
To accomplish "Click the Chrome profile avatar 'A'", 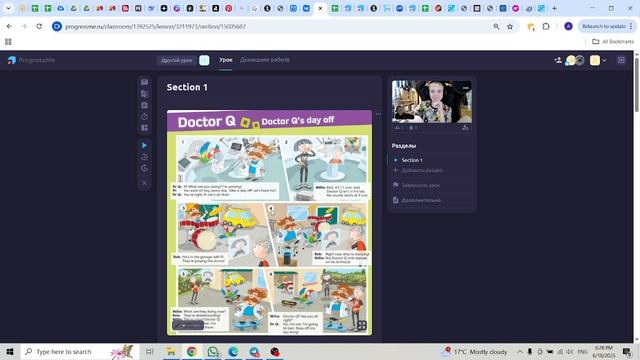I will [568, 26].
